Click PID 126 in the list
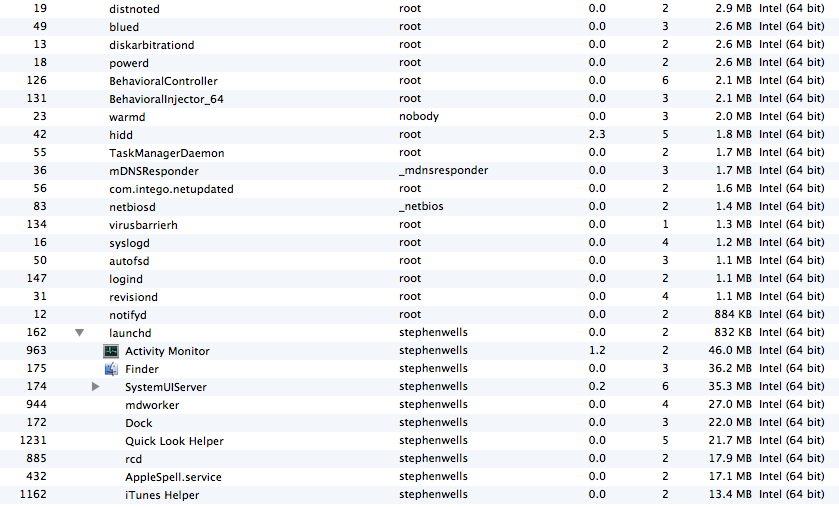This screenshot has width=839, height=507. (x=36, y=80)
